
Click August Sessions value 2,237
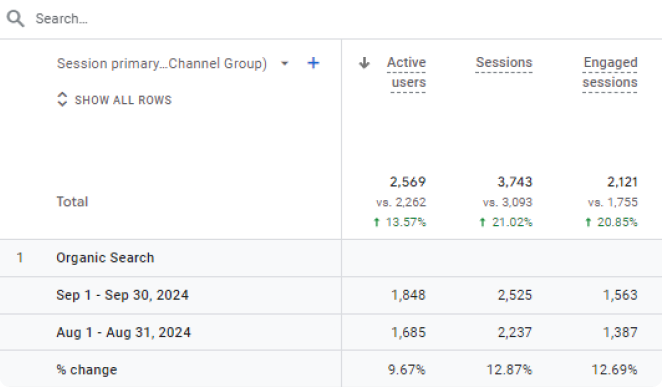pos(515,333)
